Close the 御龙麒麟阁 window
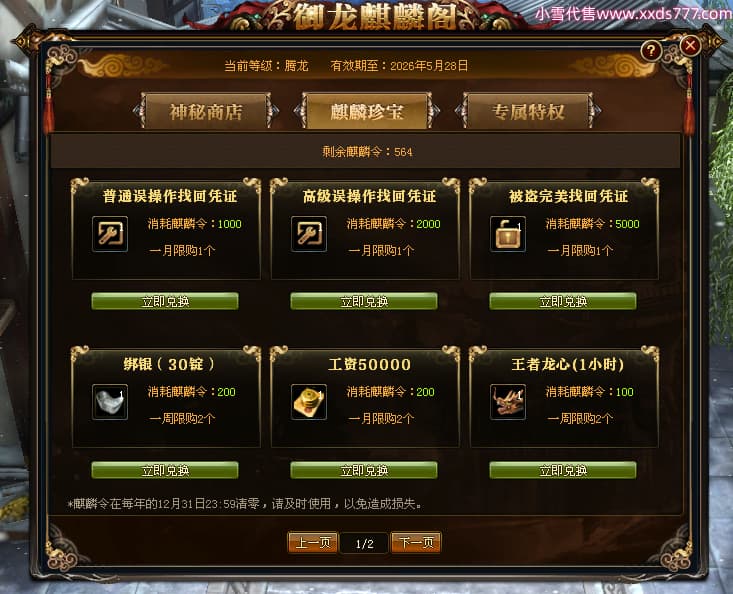The image size is (733, 594). tap(690, 45)
